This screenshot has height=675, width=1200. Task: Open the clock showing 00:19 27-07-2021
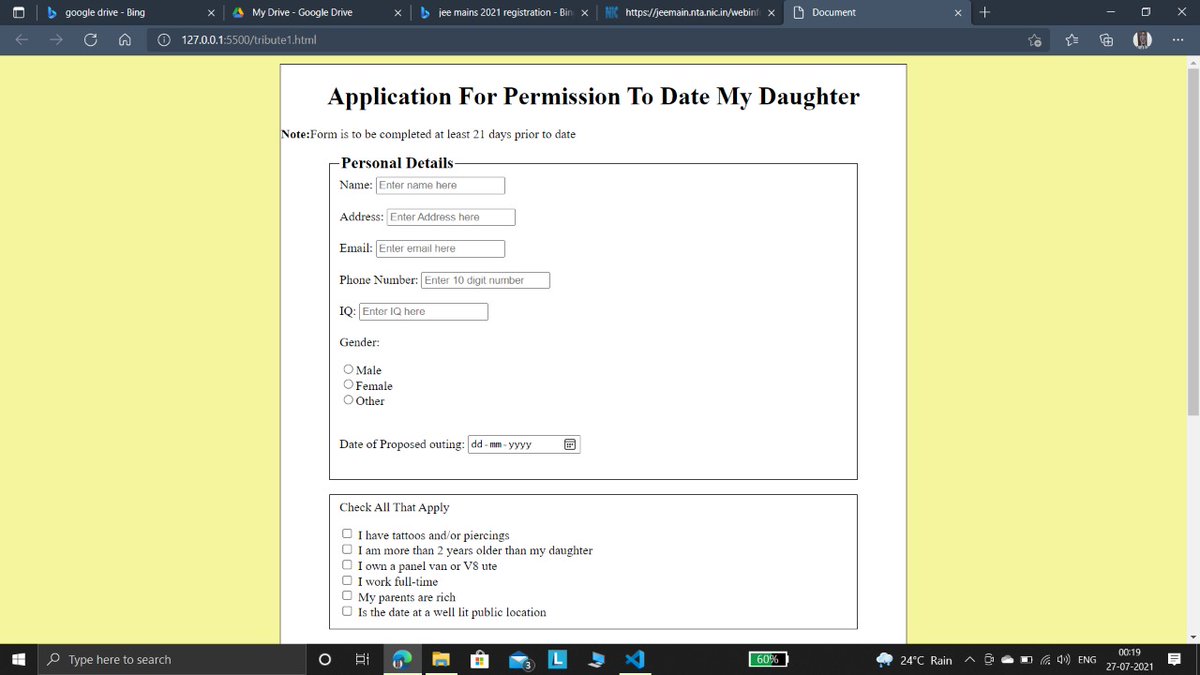click(x=1130, y=659)
